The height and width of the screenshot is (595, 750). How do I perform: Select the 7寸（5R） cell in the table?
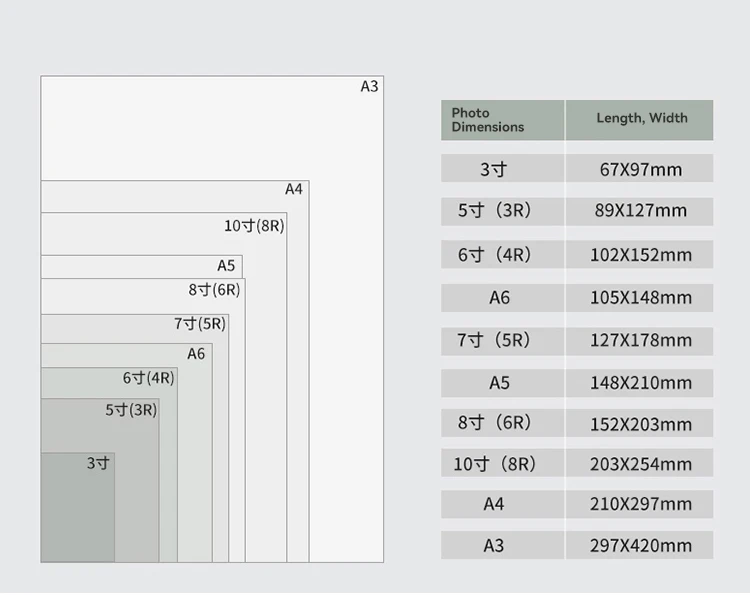(x=503, y=341)
